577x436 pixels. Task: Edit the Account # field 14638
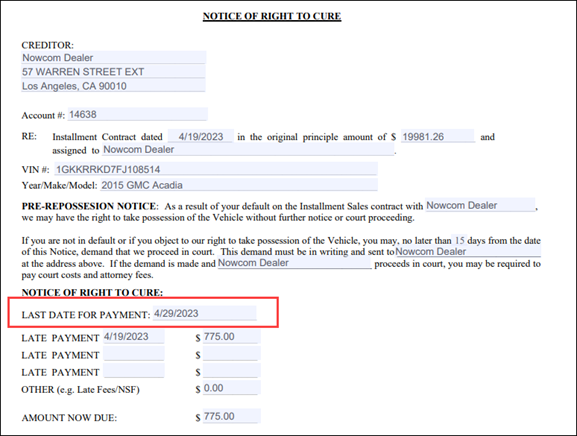click(138, 114)
